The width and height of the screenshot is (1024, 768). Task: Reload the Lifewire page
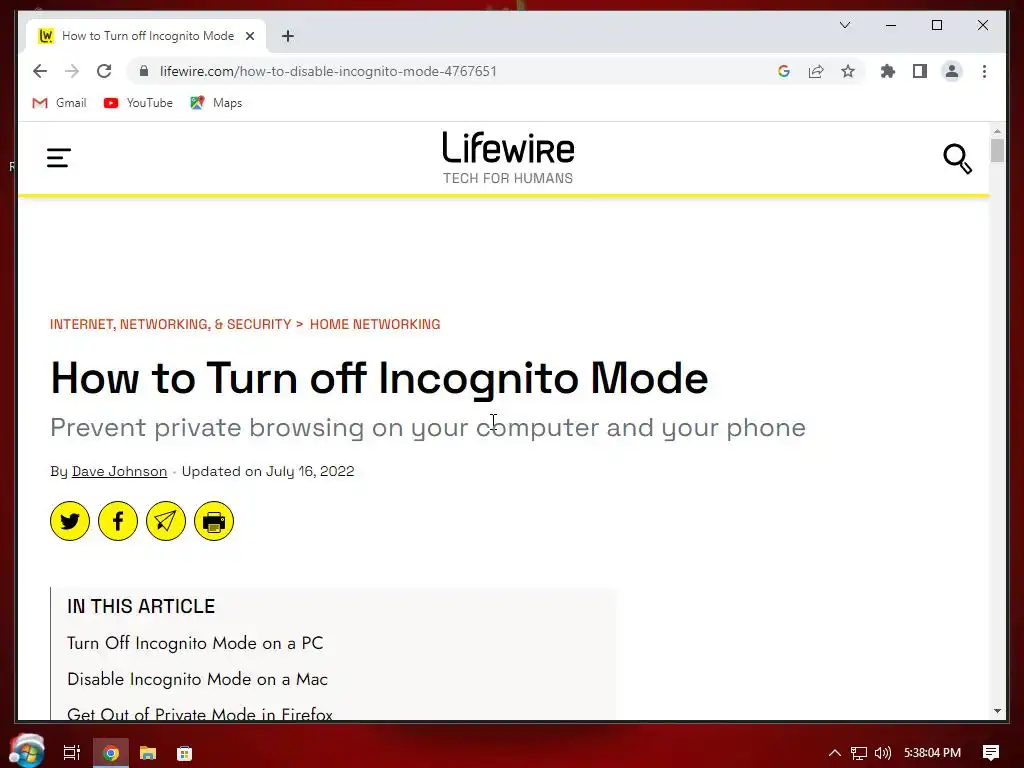[x=104, y=71]
